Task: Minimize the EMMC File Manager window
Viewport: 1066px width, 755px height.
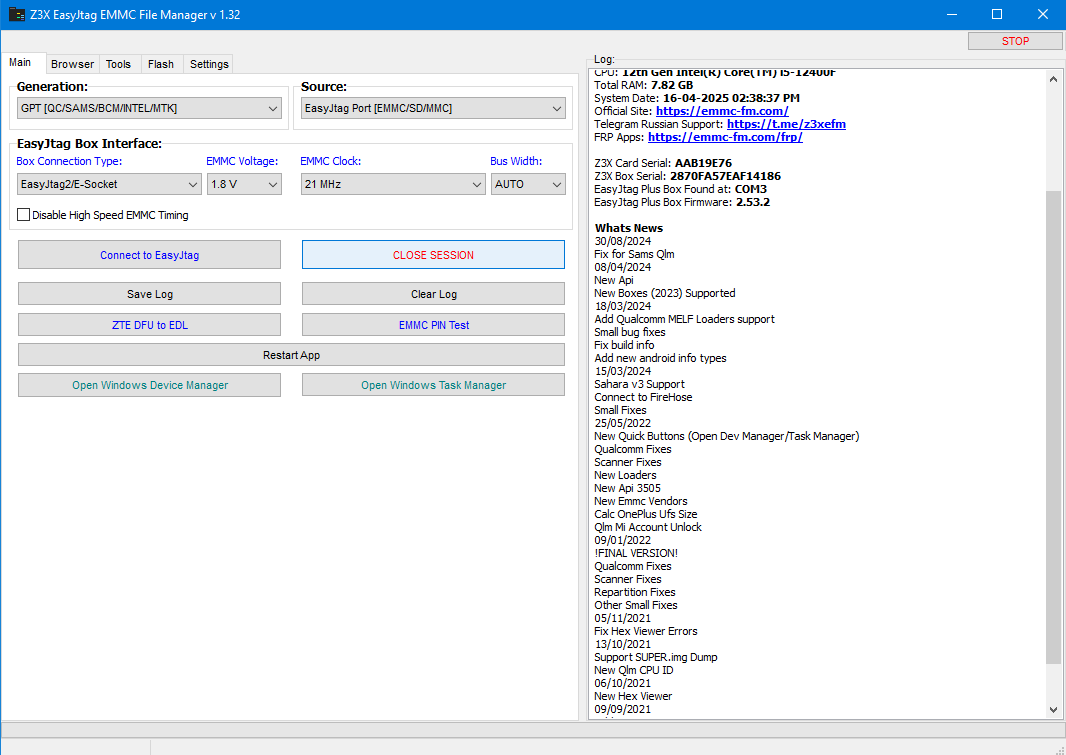Action: (x=951, y=14)
